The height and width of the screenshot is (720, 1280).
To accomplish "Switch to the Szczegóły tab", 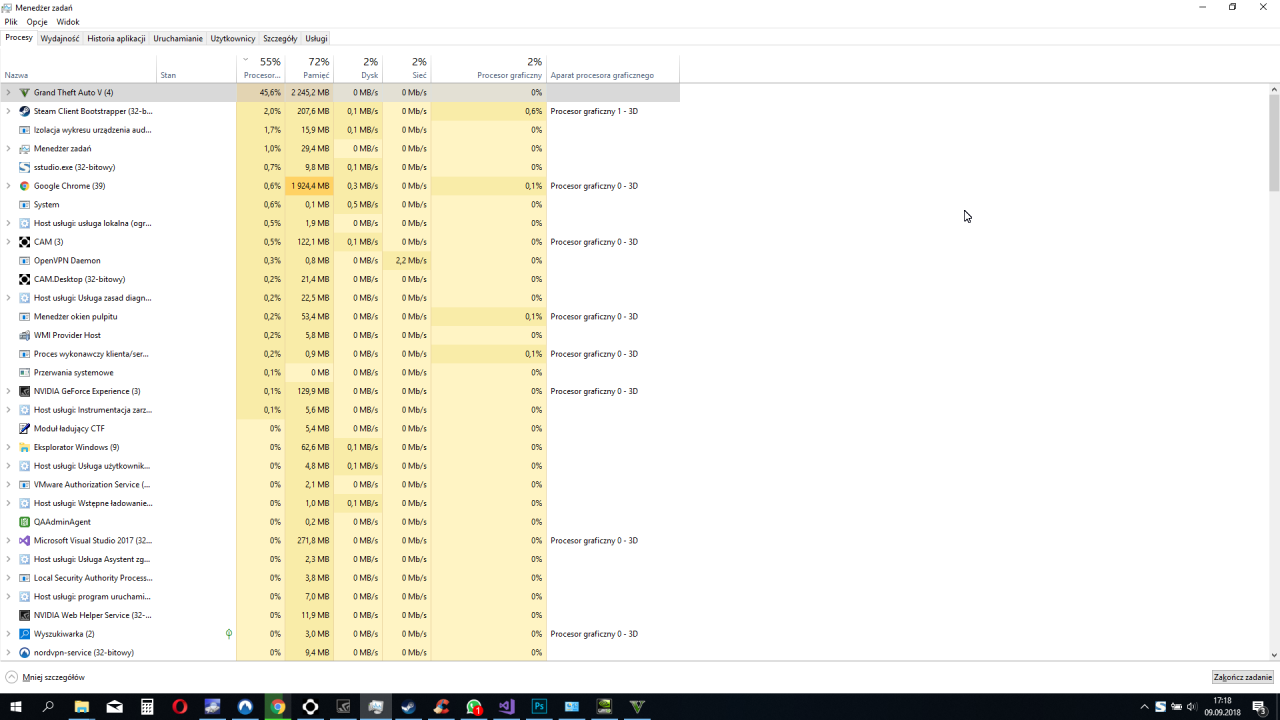I will coord(280,39).
